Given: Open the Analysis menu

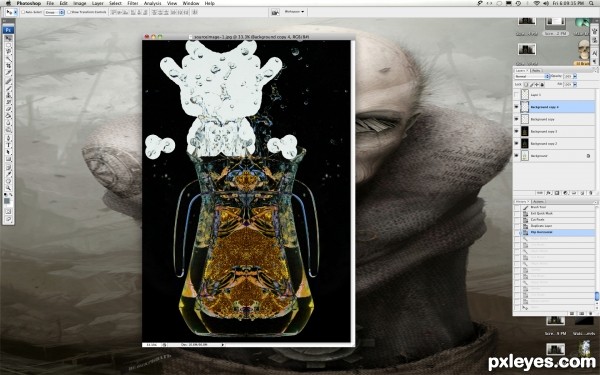Looking at the screenshot, I should [152, 3].
